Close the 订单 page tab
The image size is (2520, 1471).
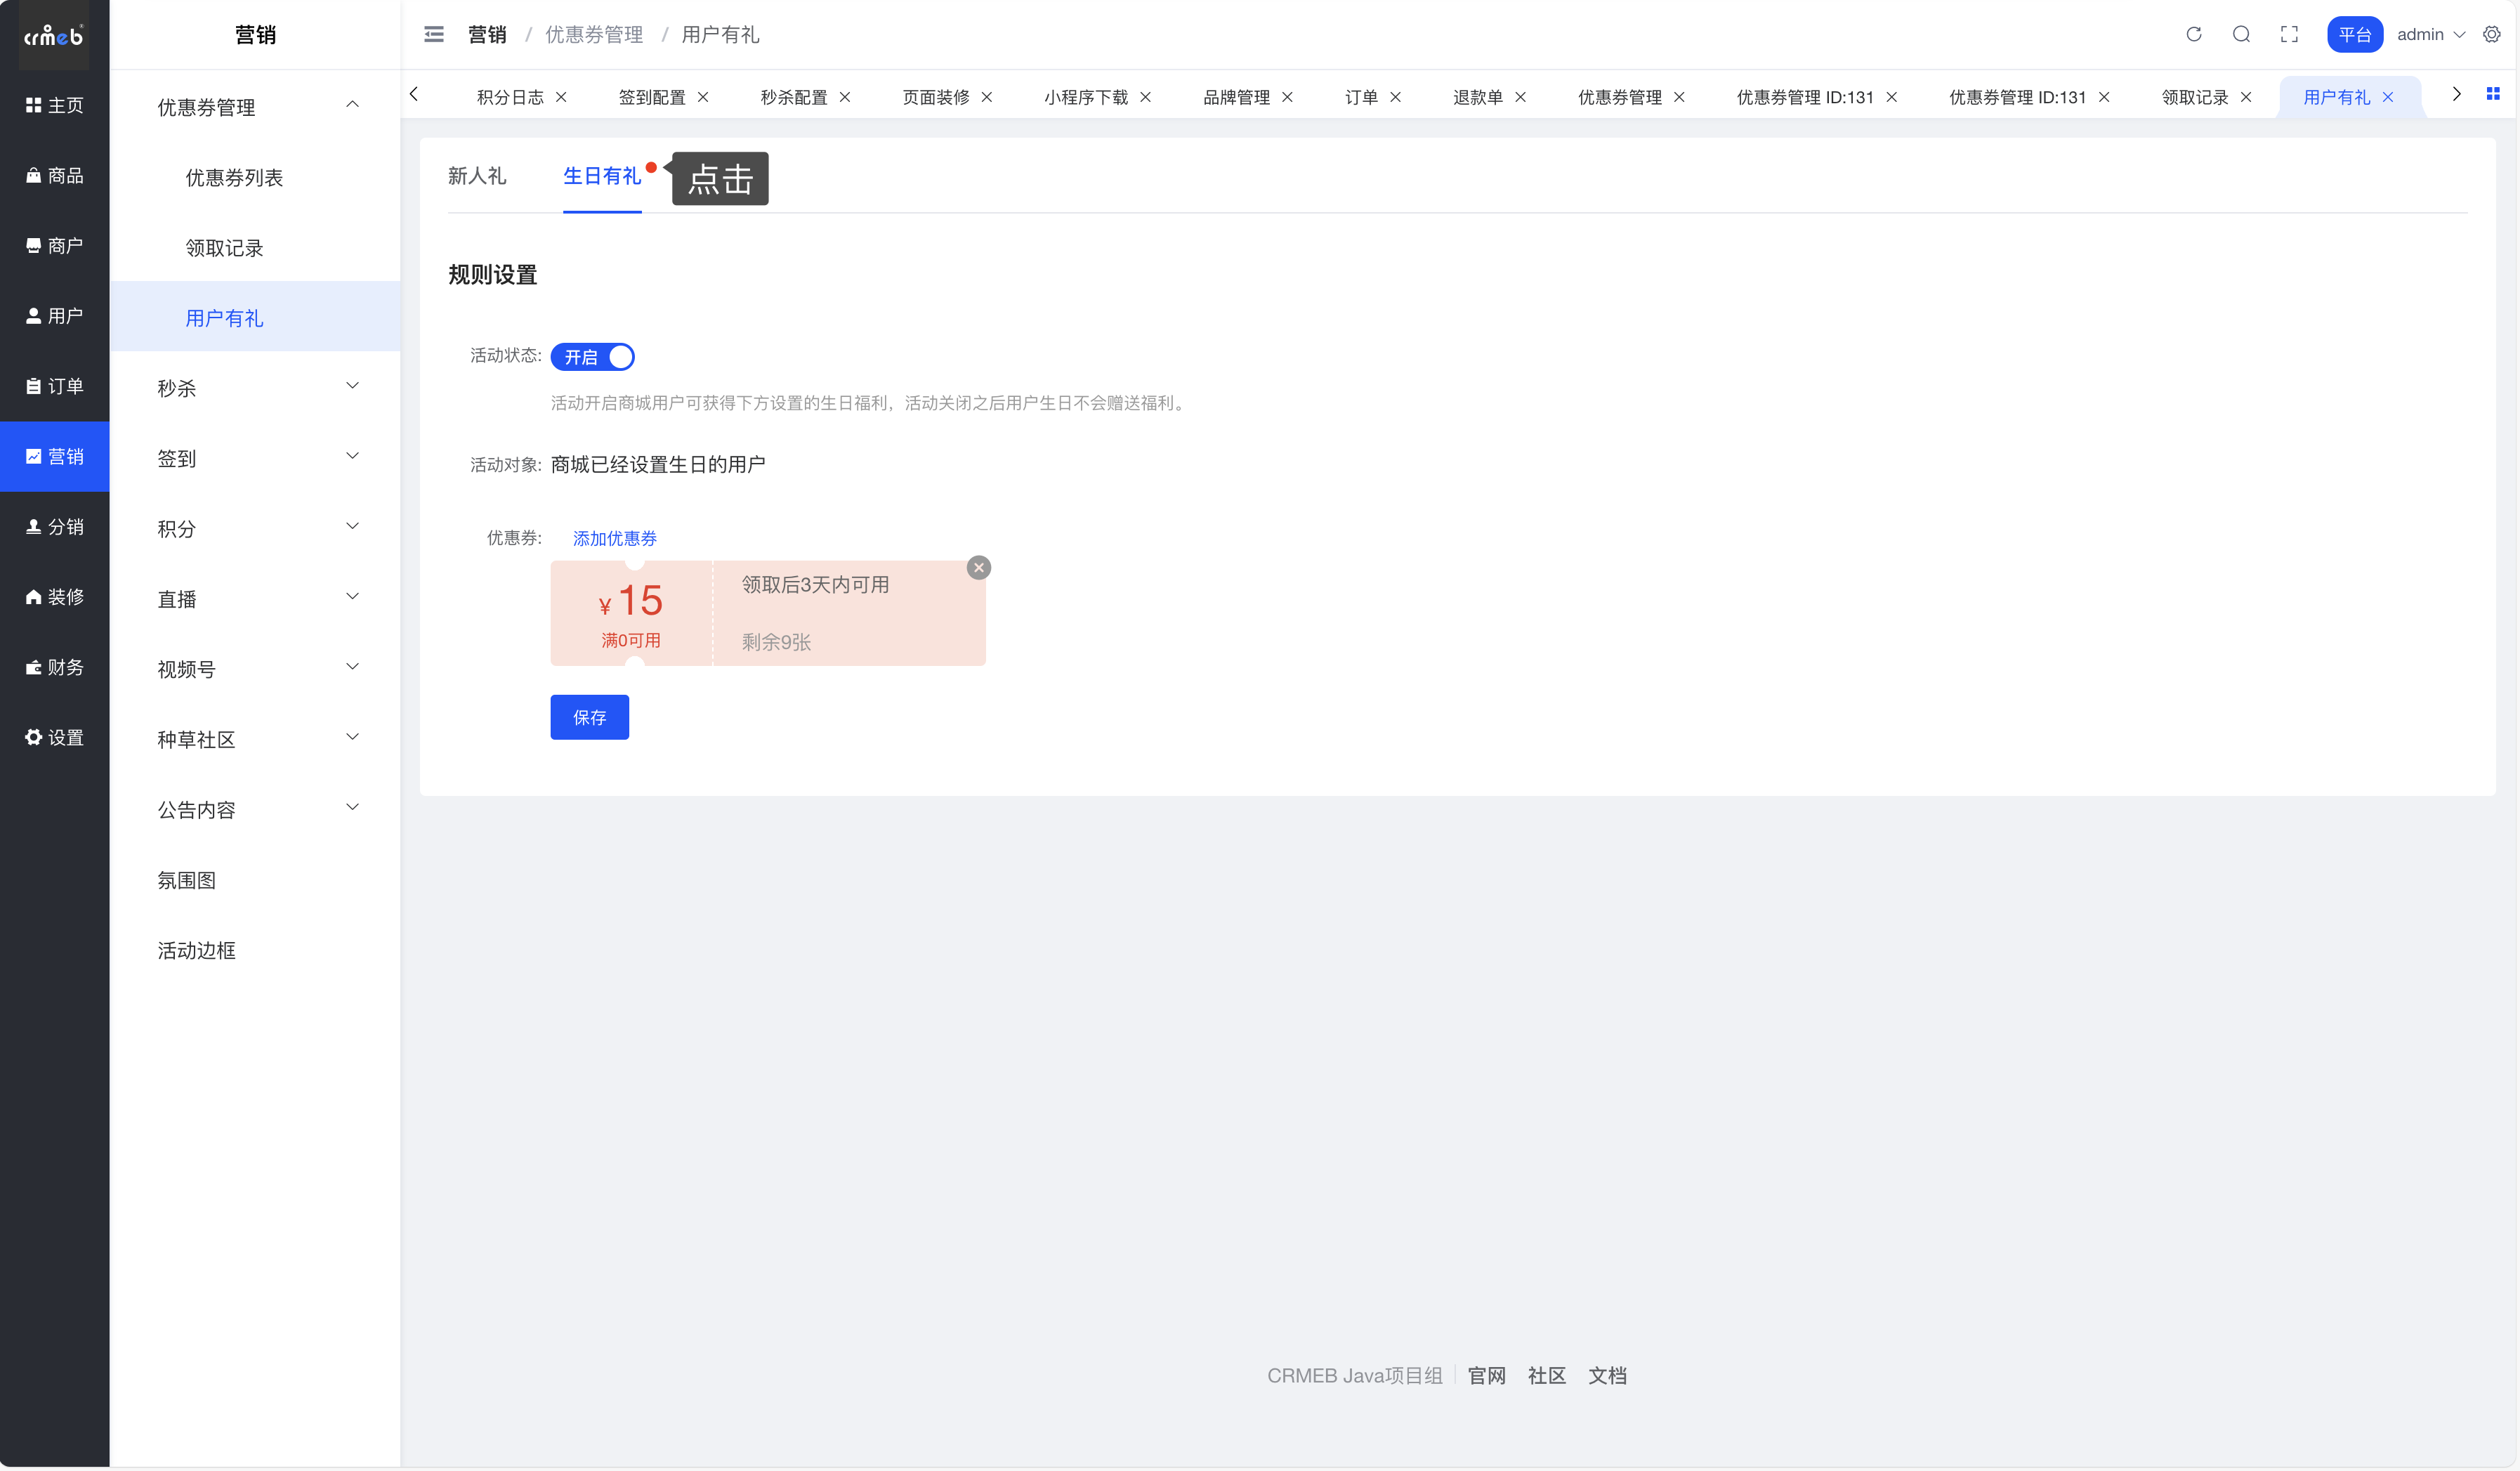pyautogui.click(x=1396, y=97)
